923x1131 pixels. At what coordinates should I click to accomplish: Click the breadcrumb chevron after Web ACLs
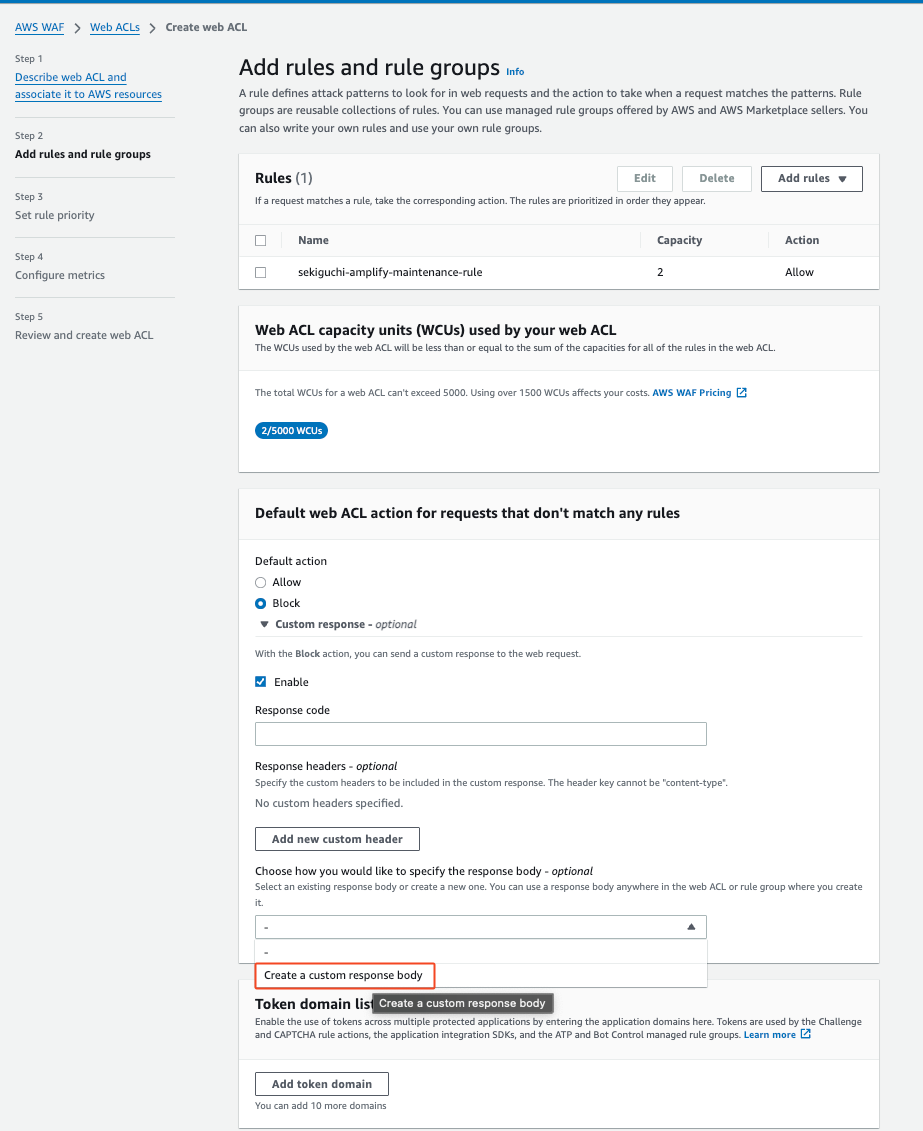point(152,28)
